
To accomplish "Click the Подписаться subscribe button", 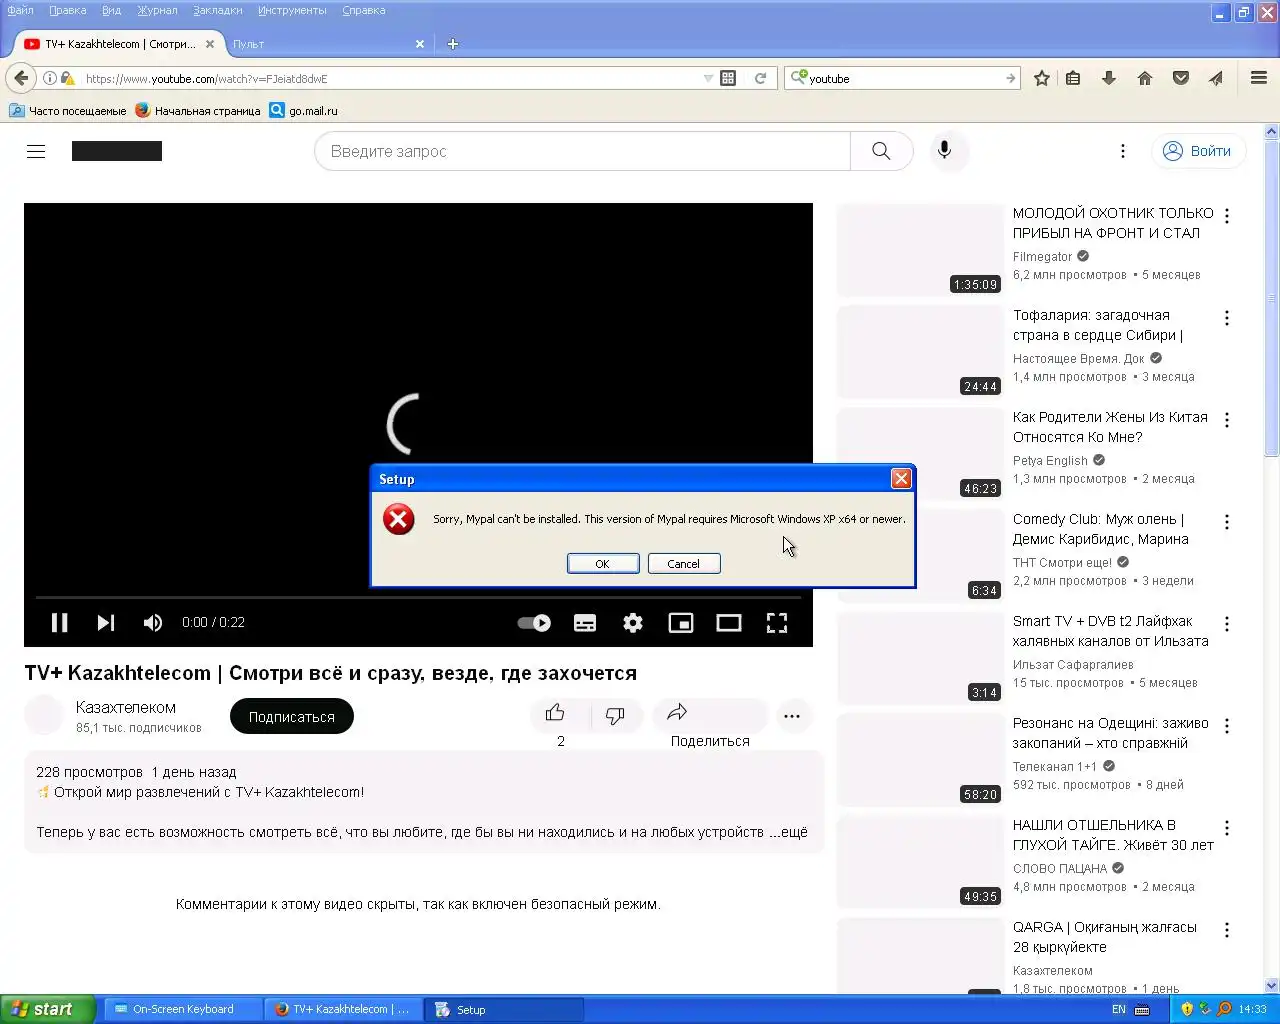I will 292,716.
